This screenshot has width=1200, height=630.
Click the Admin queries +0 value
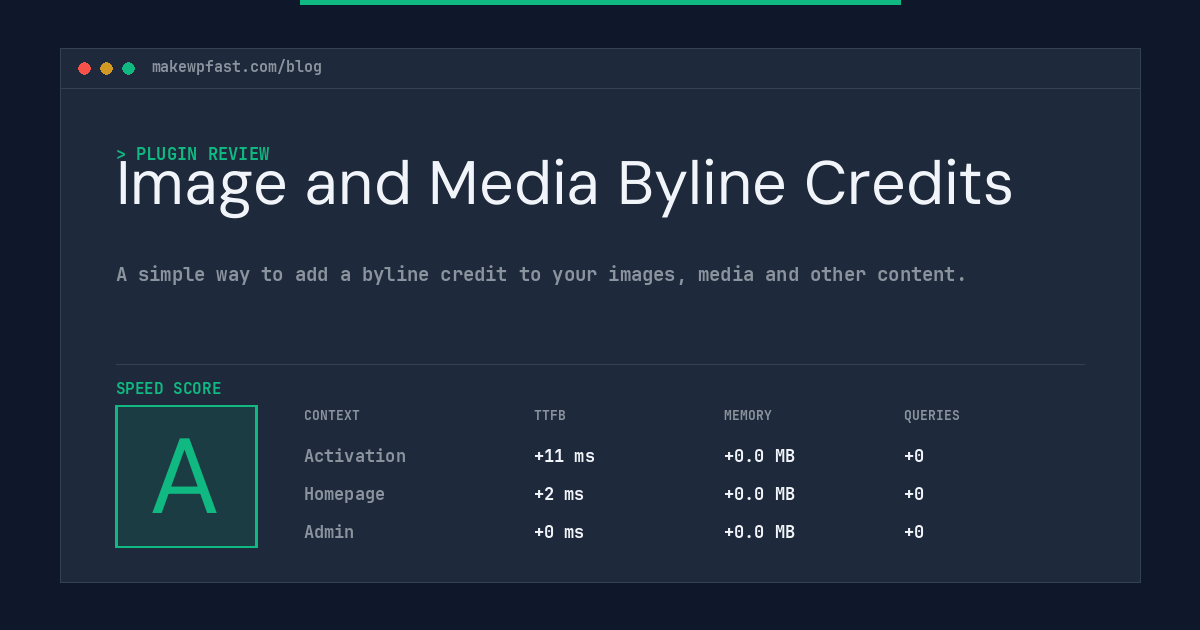(914, 532)
